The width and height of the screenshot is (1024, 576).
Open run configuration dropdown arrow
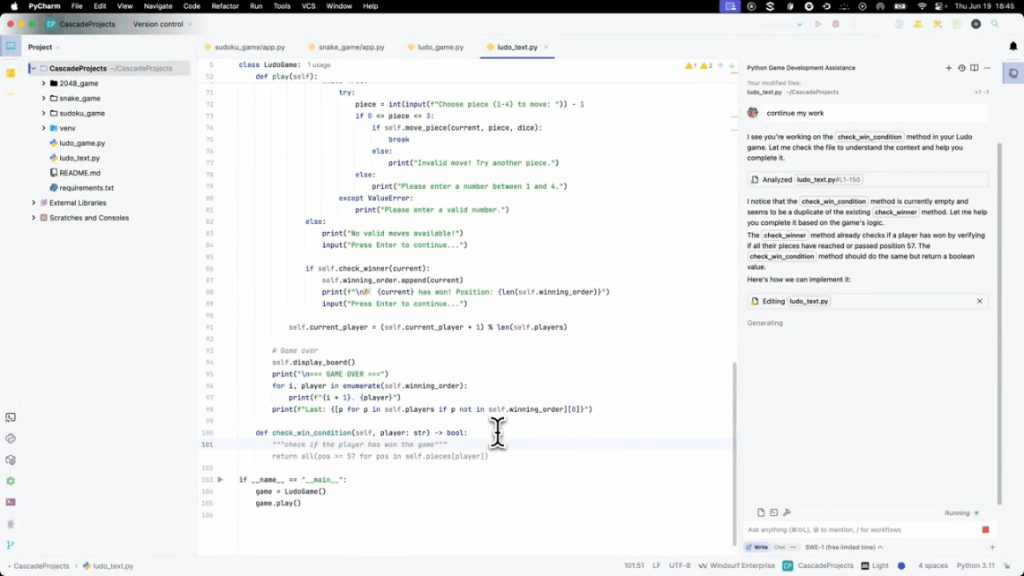point(799,24)
